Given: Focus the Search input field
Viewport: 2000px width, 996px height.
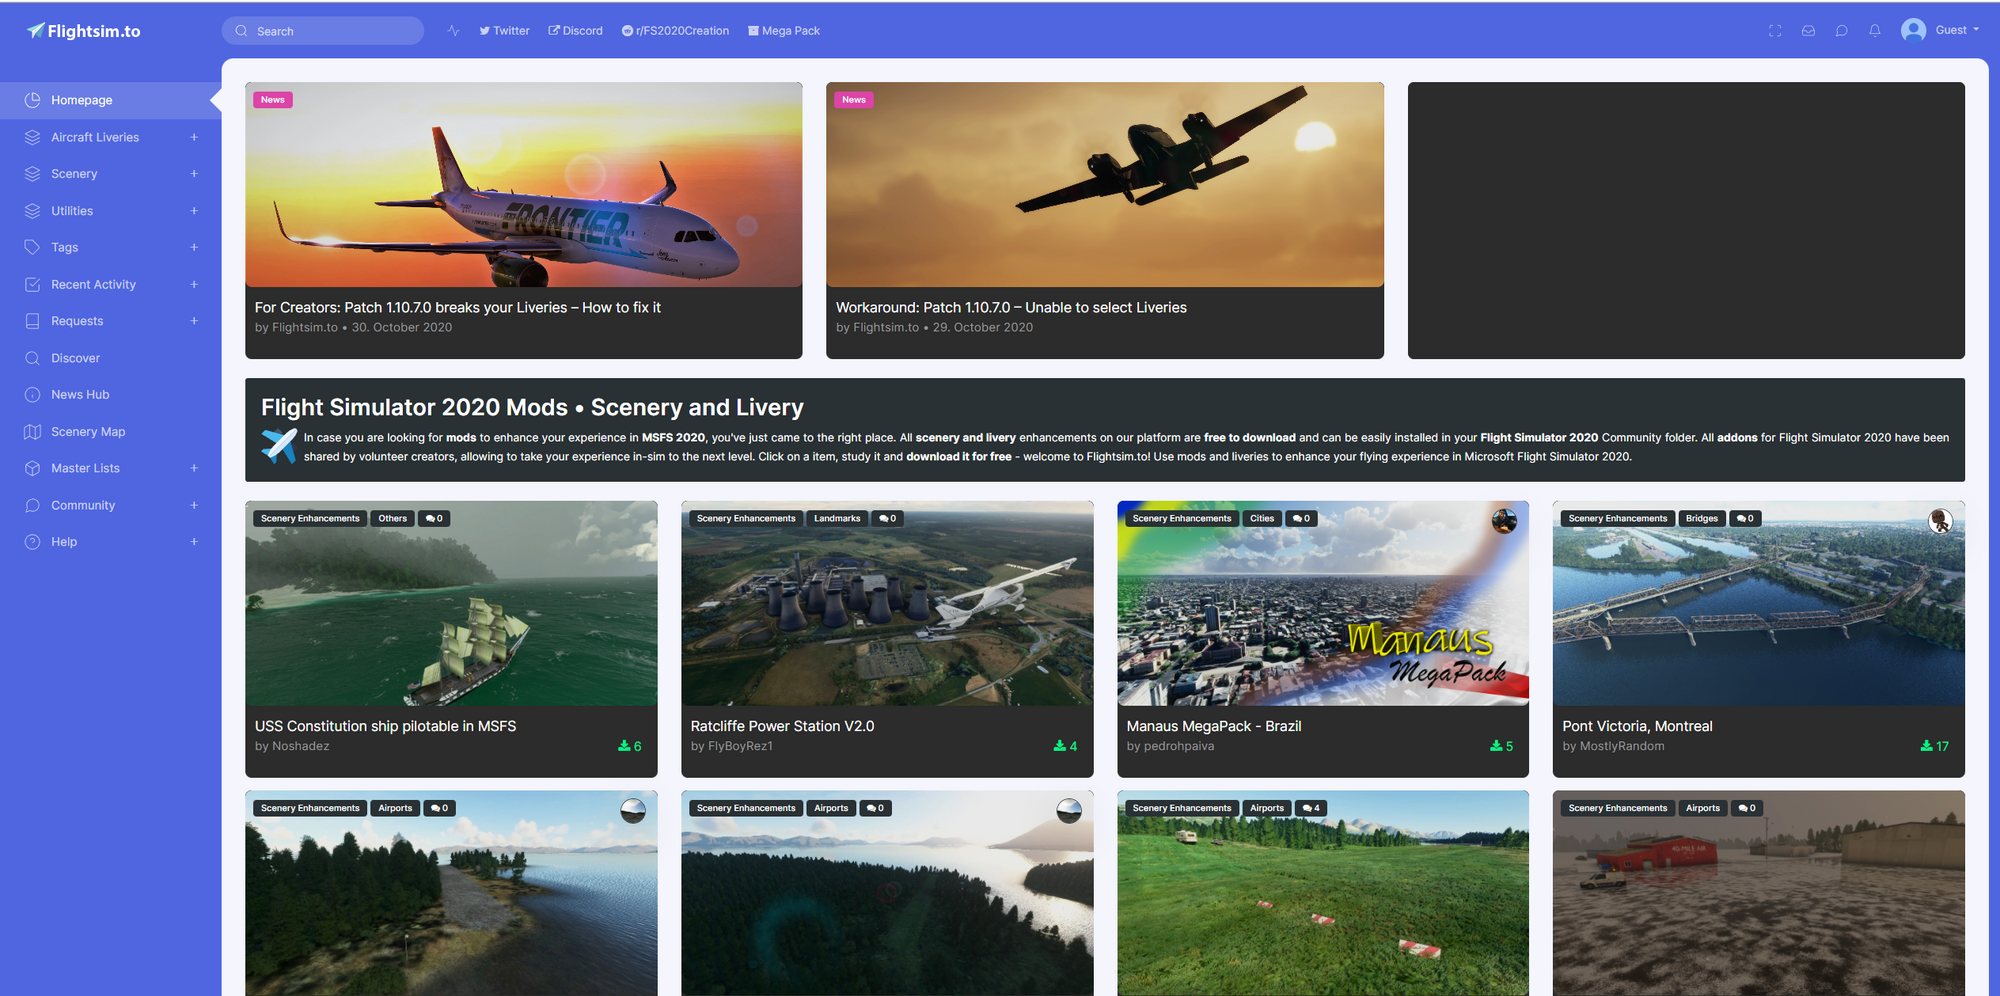Looking at the screenshot, I should (x=323, y=31).
